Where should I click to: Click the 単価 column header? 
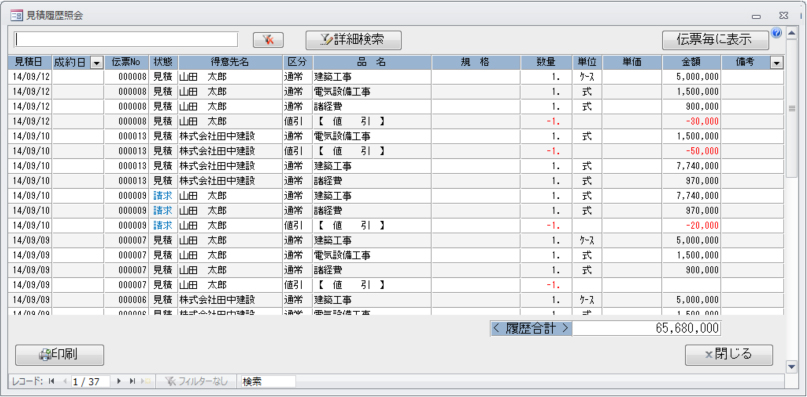632,62
